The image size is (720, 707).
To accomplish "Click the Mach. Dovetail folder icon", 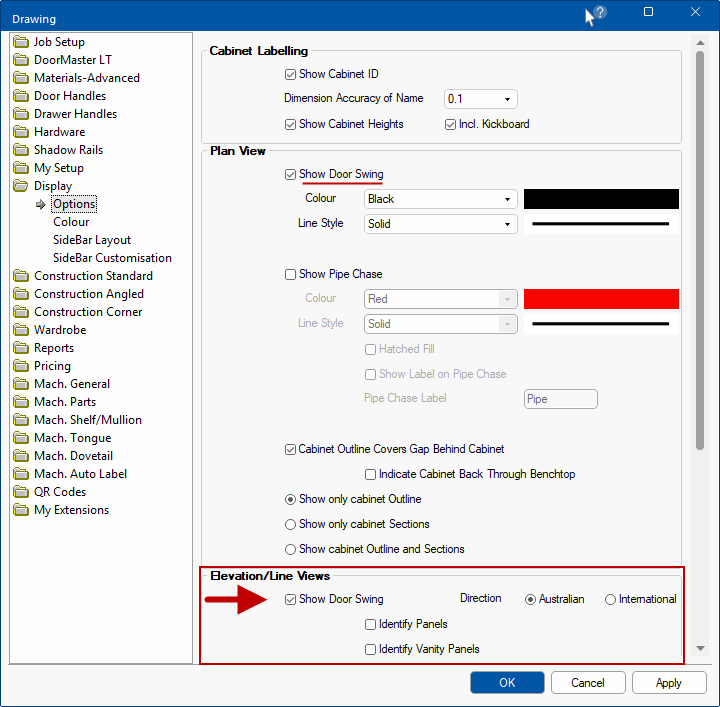I will (x=22, y=456).
